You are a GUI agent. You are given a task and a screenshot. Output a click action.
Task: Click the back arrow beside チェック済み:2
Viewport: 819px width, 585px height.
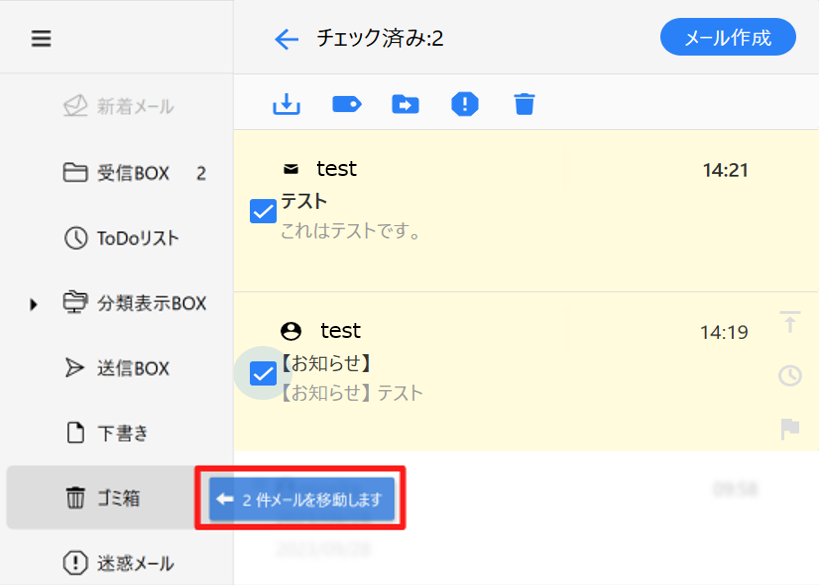point(287,39)
